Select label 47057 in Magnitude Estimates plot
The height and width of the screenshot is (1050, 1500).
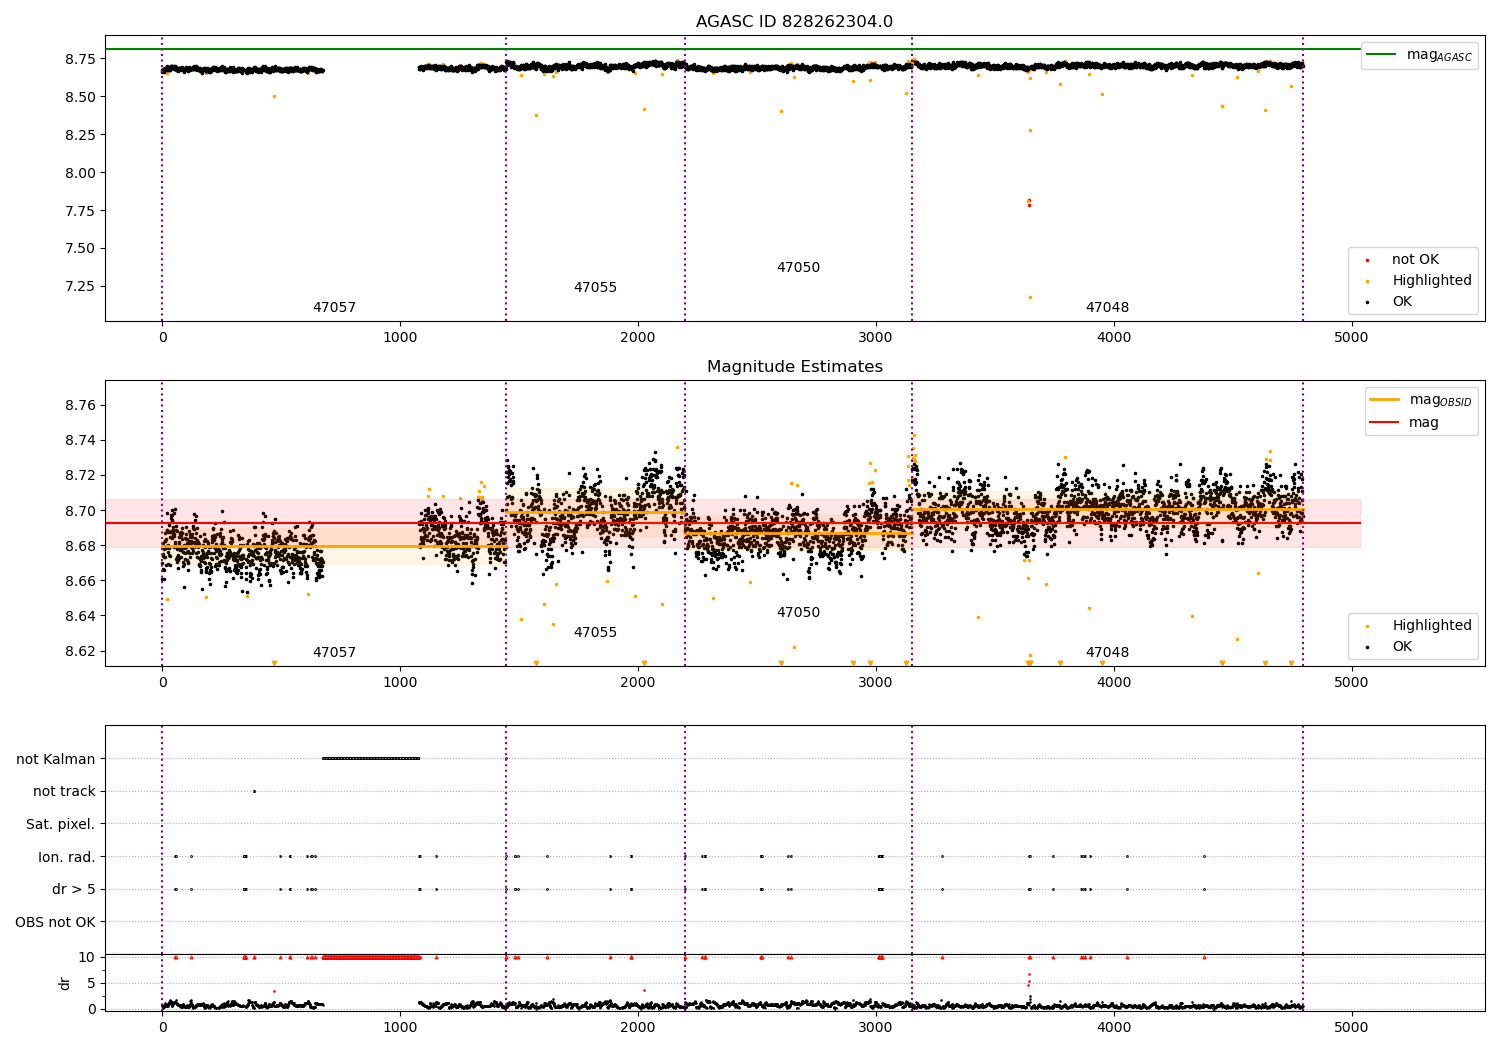(334, 653)
